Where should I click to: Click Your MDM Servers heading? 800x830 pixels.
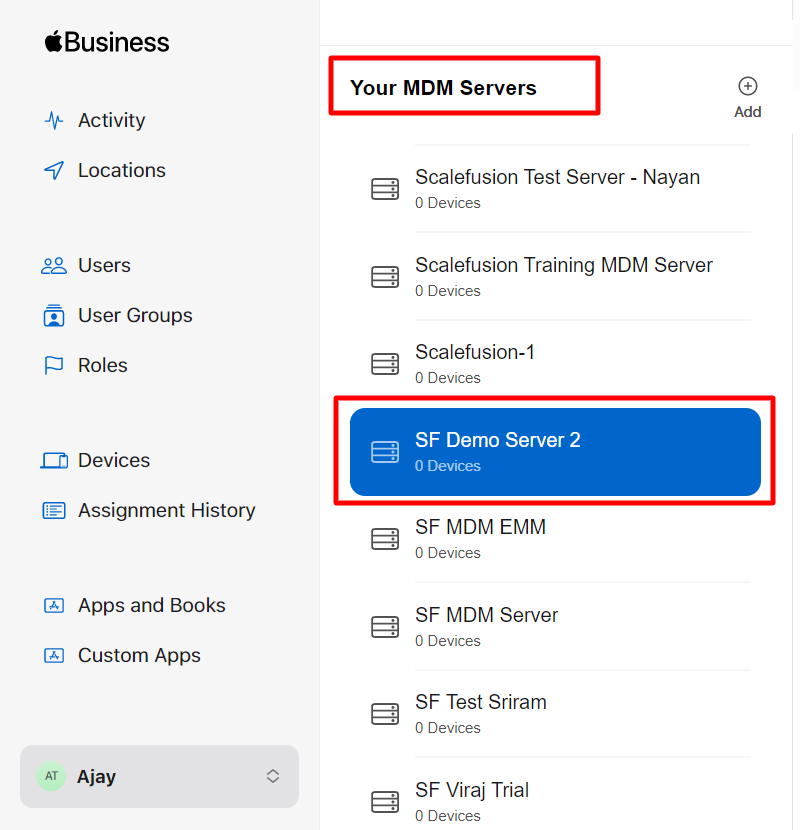pyautogui.click(x=443, y=88)
